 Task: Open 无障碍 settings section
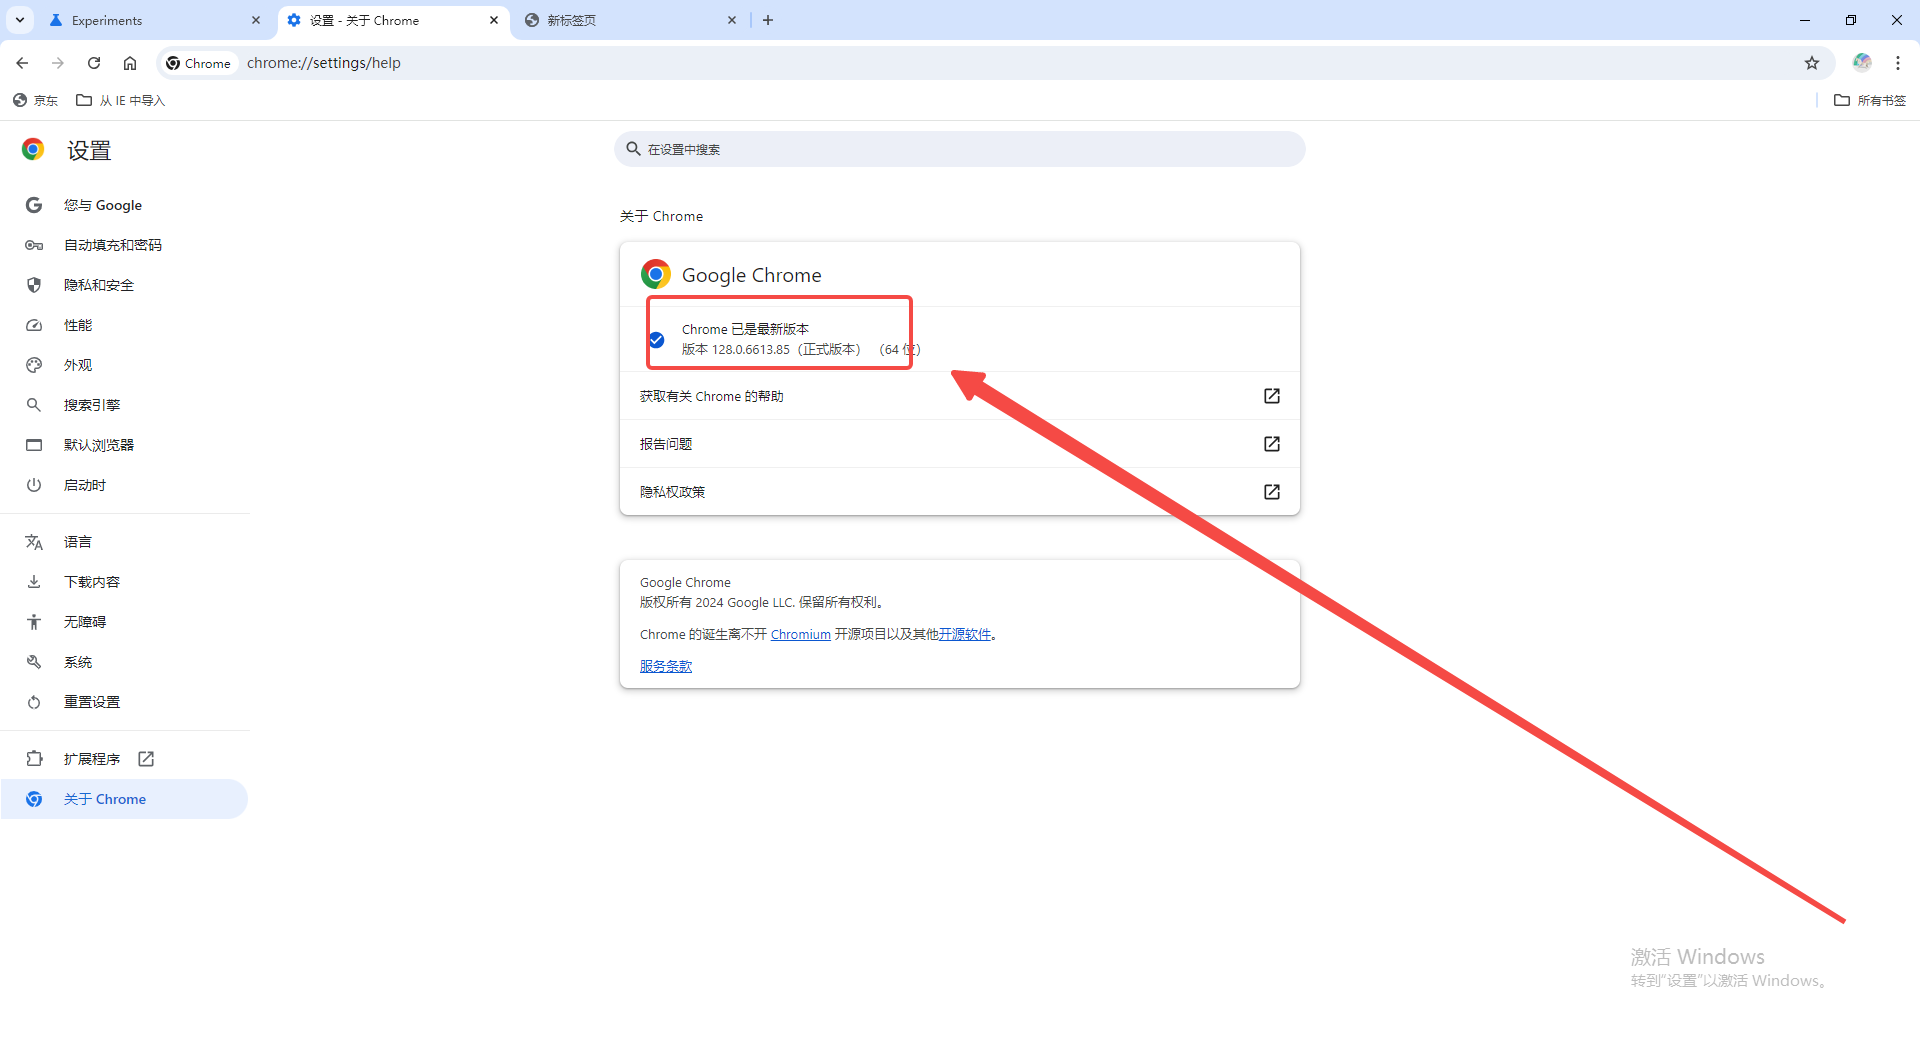(x=125, y=622)
